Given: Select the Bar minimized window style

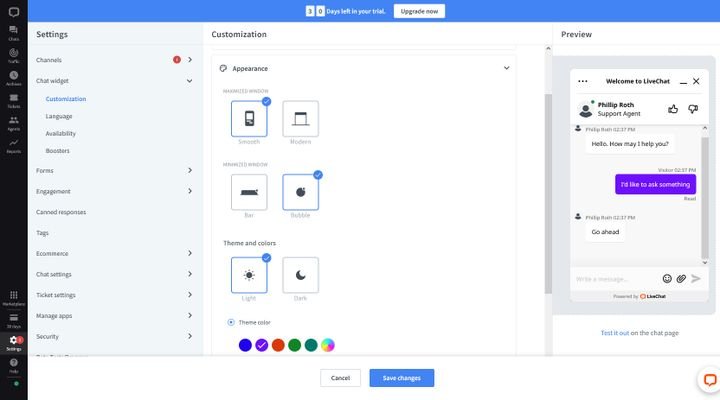Looking at the screenshot, I should [249, 192].
